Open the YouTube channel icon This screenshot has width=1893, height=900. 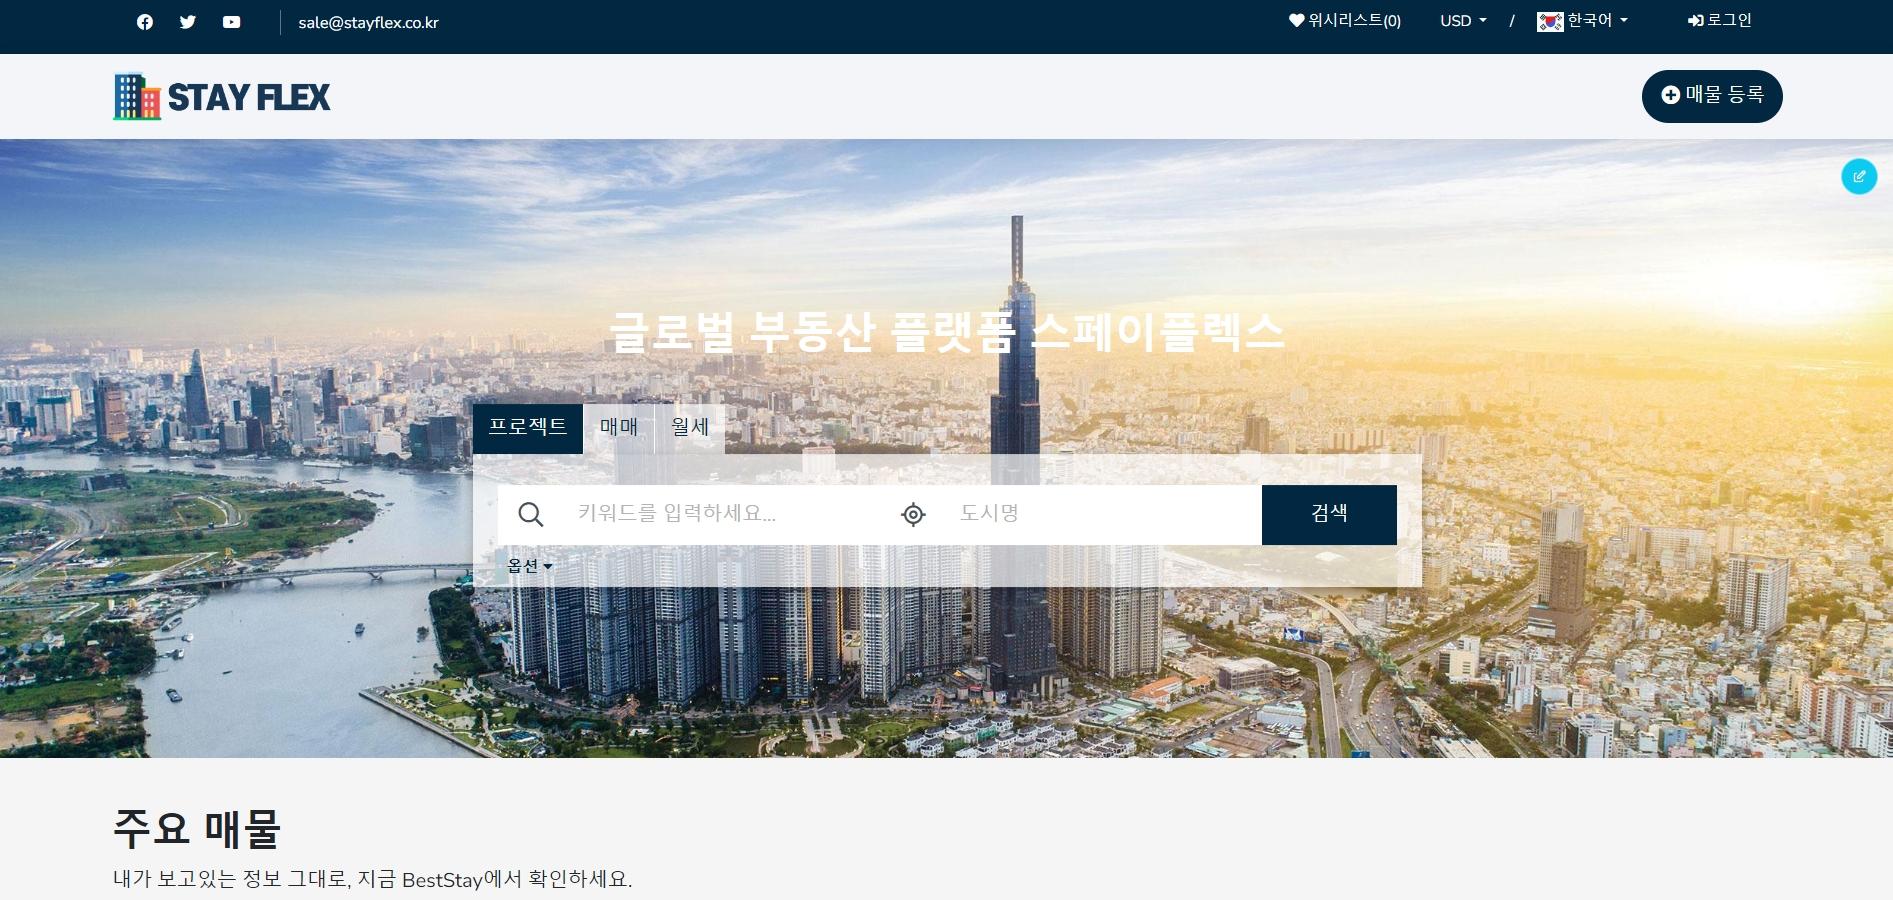tap(231, 20)
